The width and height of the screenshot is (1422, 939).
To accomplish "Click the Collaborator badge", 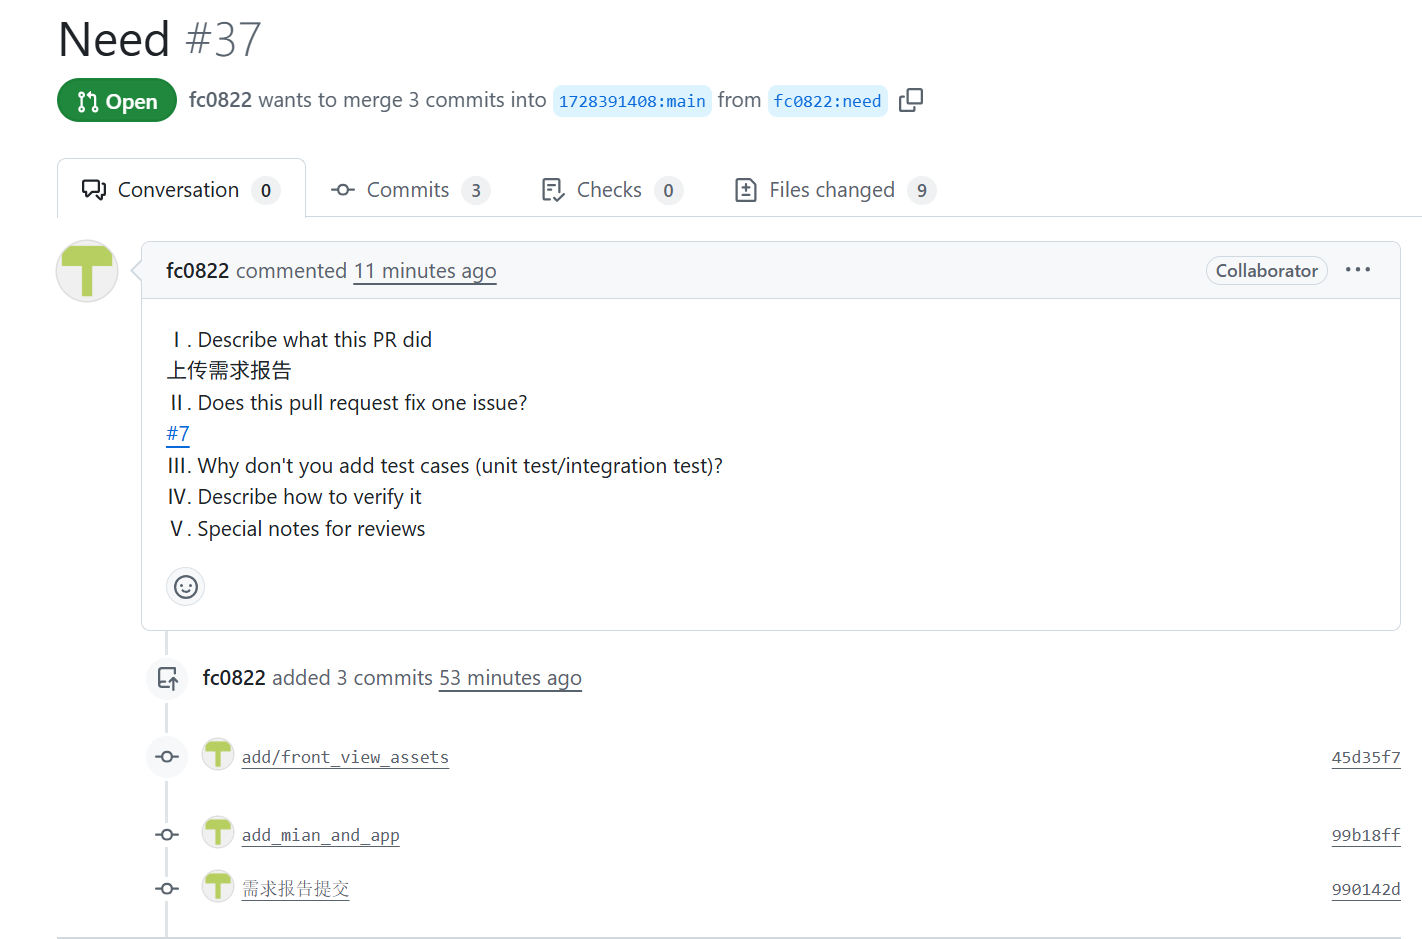I will 1266,271.
